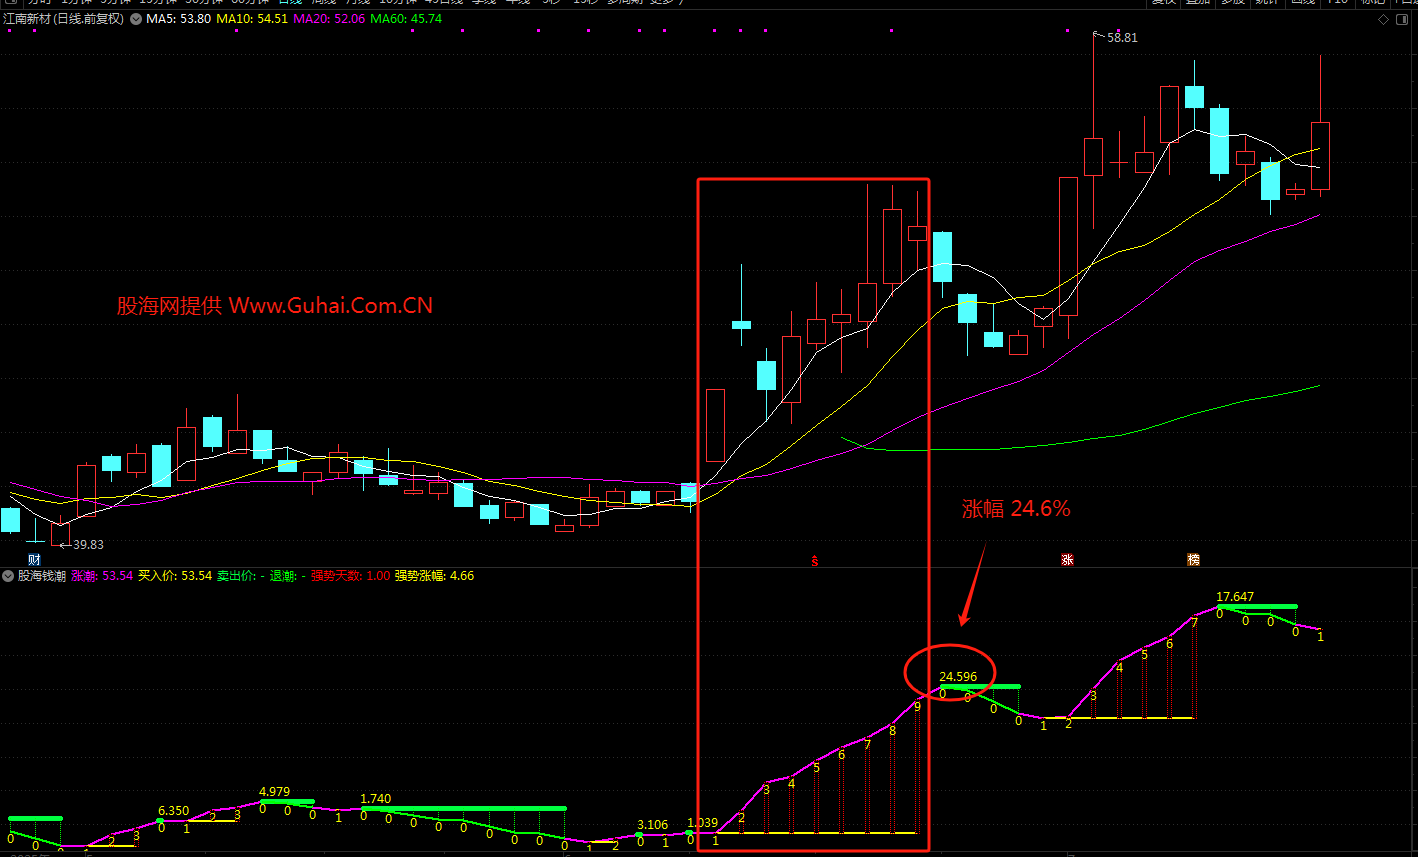Click the 39.83 low price label
The height and width of the screenshot is (857, 1418).
coord(88,545)
